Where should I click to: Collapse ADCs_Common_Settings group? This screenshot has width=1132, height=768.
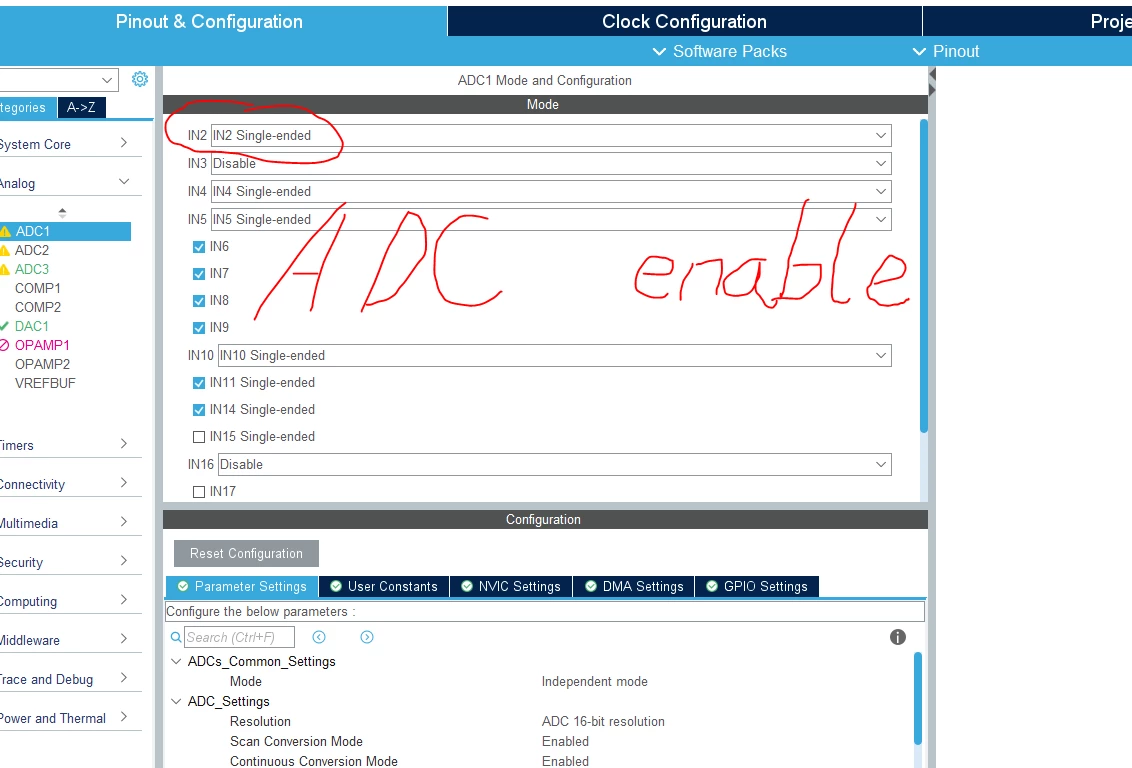click(x=175, y=661)
